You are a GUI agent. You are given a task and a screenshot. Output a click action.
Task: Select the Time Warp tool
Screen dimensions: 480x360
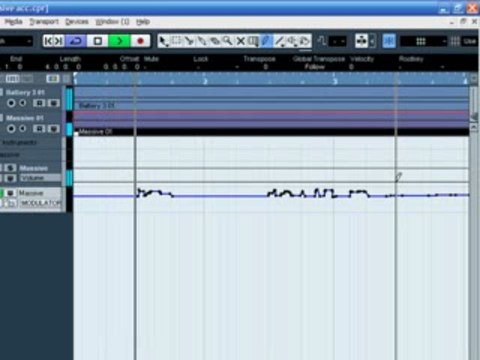tap(253, 41)
